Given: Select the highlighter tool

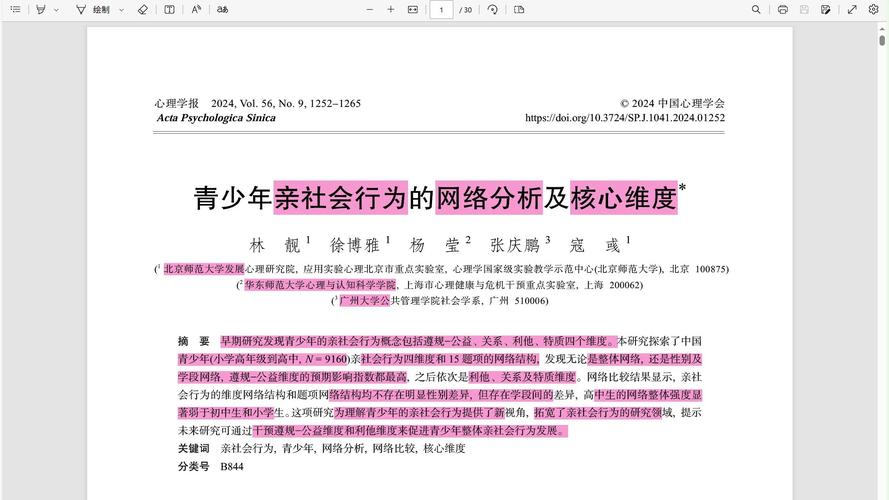Looking at the screenshot, I should click(41, 10).
